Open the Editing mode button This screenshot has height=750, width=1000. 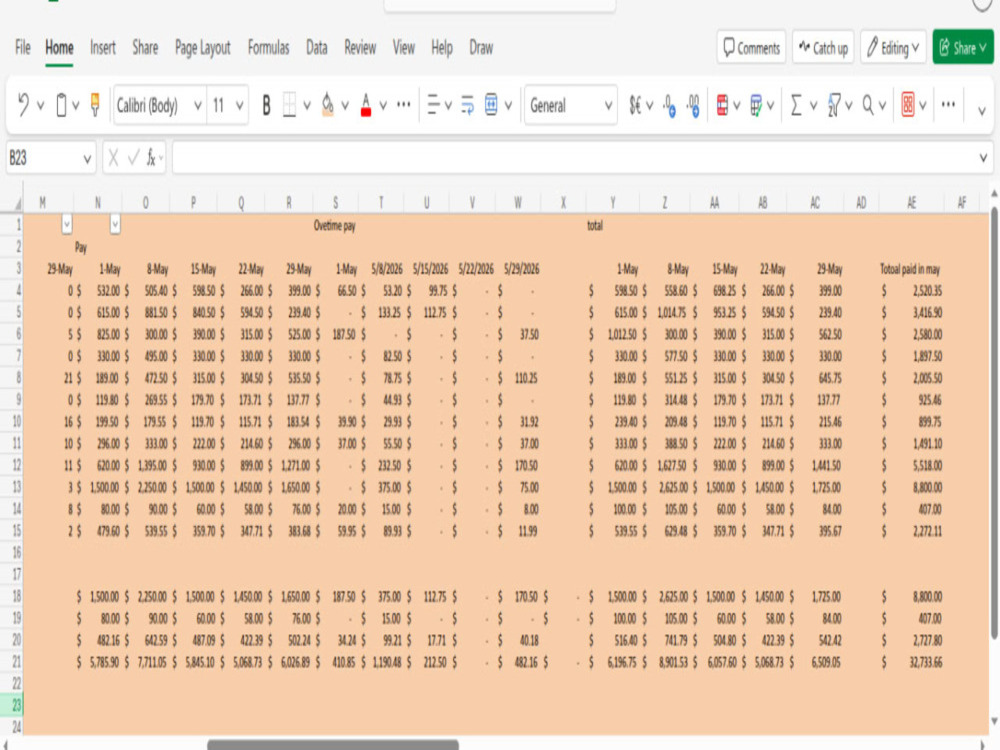[893, 47]
